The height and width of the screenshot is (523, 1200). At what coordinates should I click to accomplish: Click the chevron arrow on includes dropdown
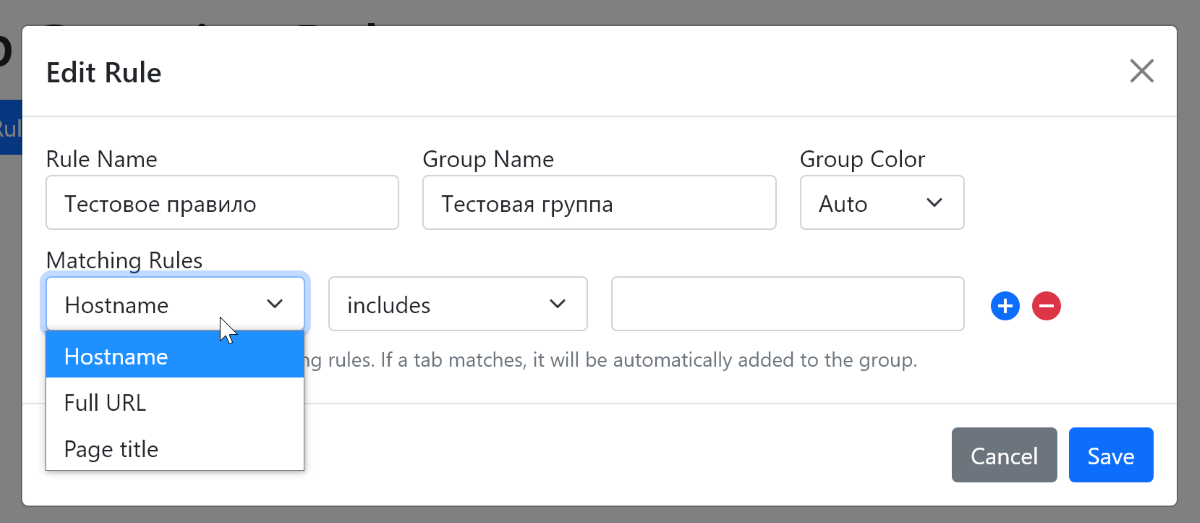pos(558,304)
